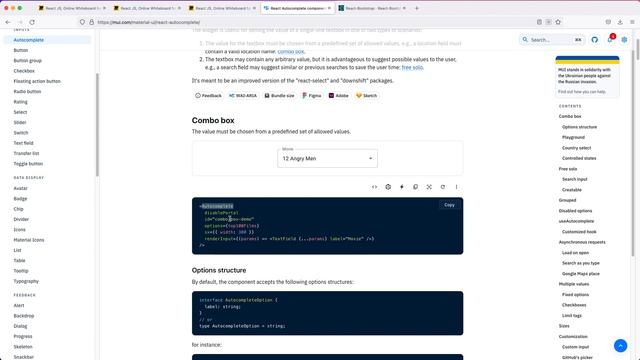Follow the "free solo" inline link
Image resolution: width=640 pixels, height=360 pixels.
(412, 67)
